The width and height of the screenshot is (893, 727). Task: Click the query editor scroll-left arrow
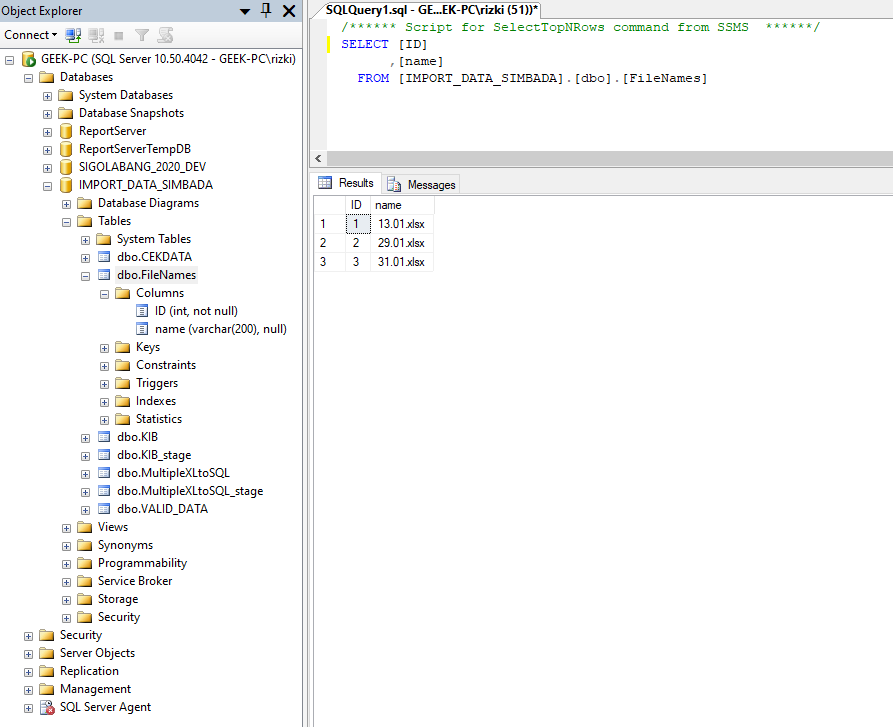(x=318, y=159)
